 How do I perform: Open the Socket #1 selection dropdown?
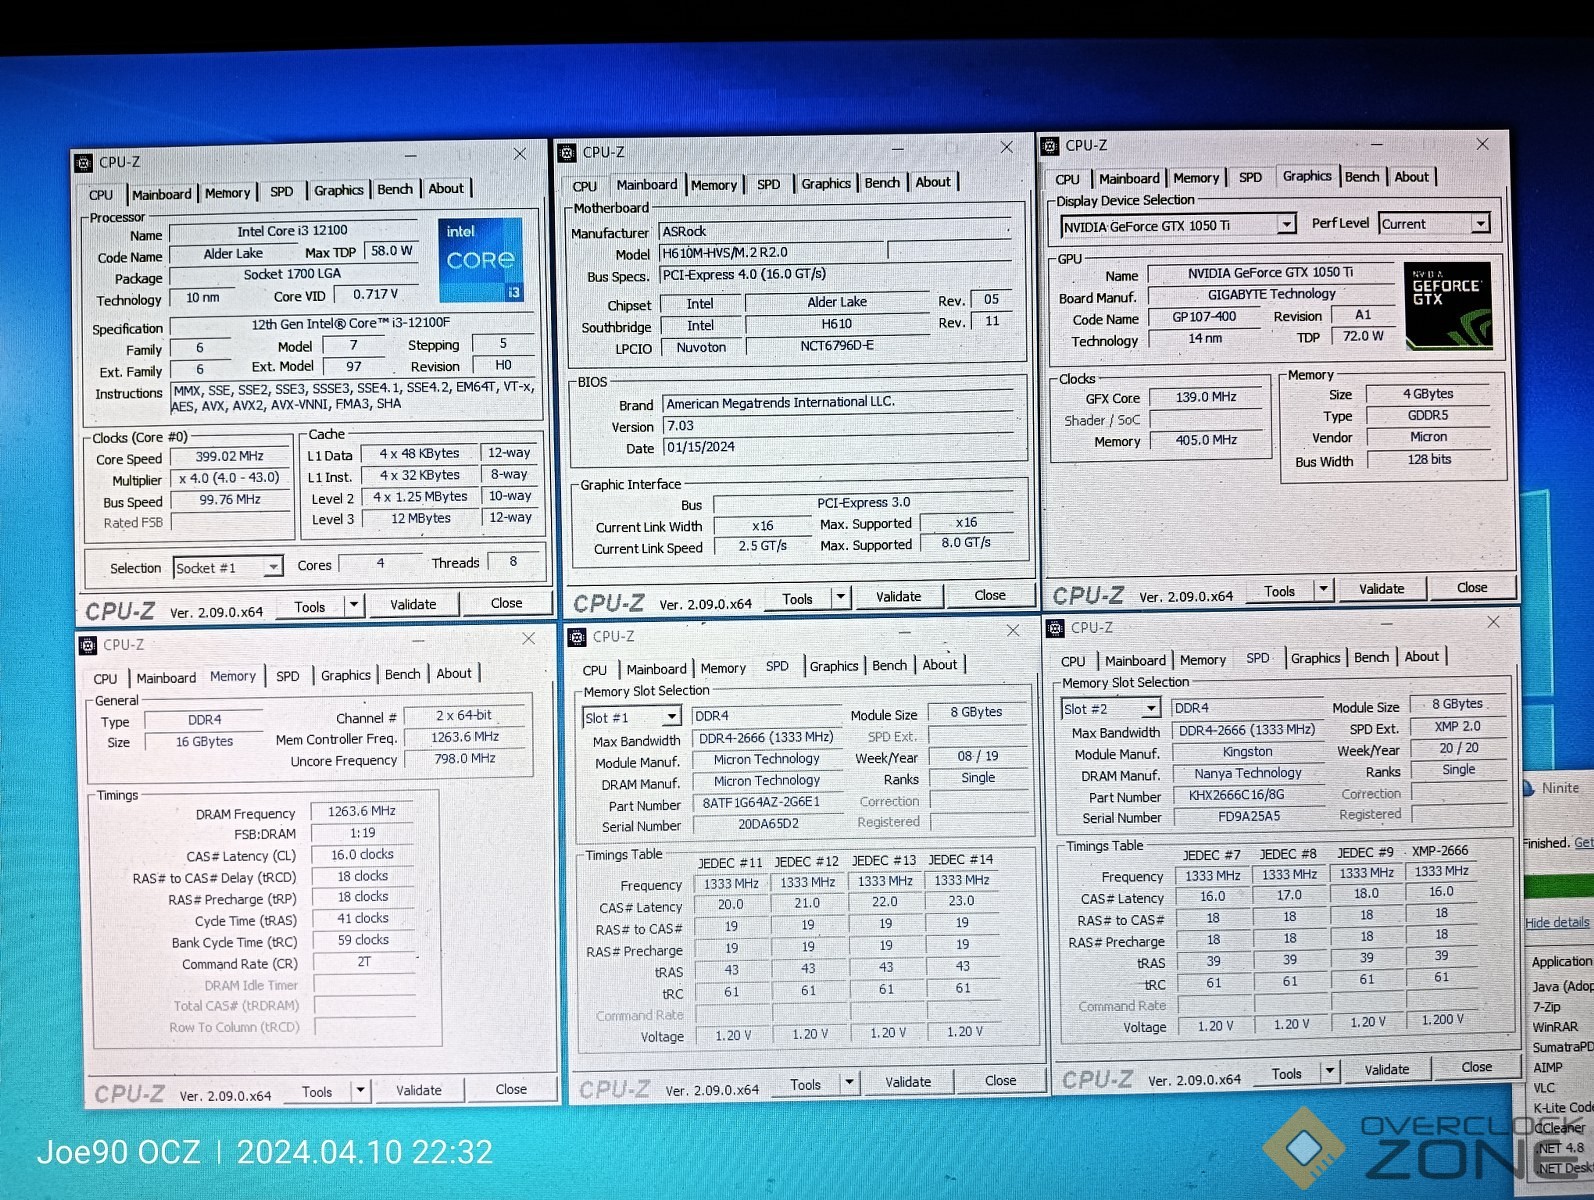click(x=272, y=568)
